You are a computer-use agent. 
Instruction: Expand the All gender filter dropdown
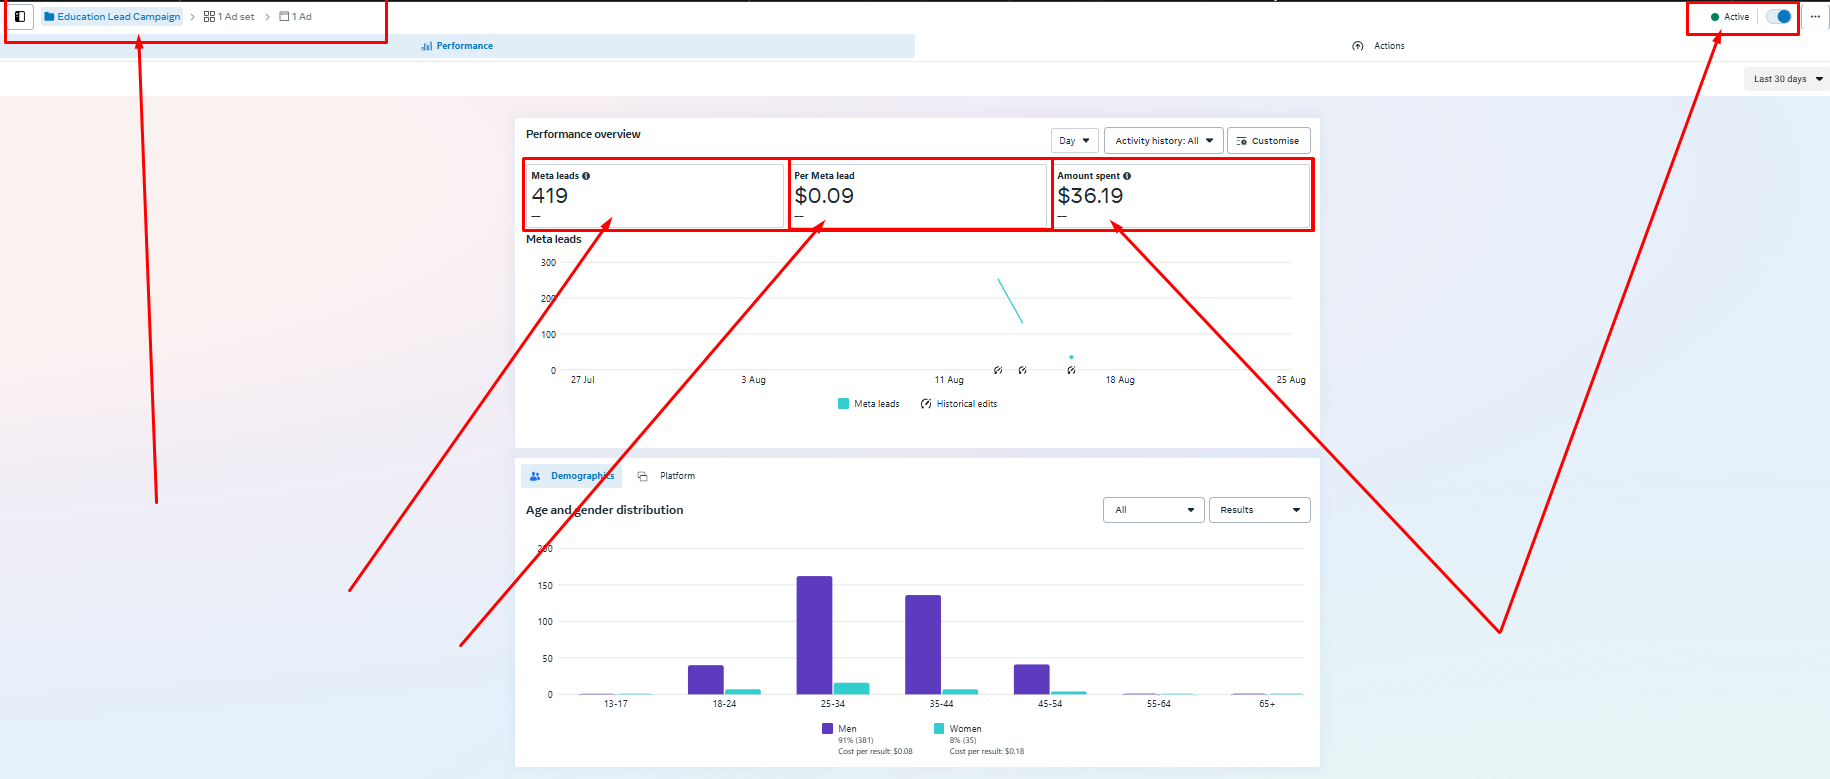click(1153, 510)
